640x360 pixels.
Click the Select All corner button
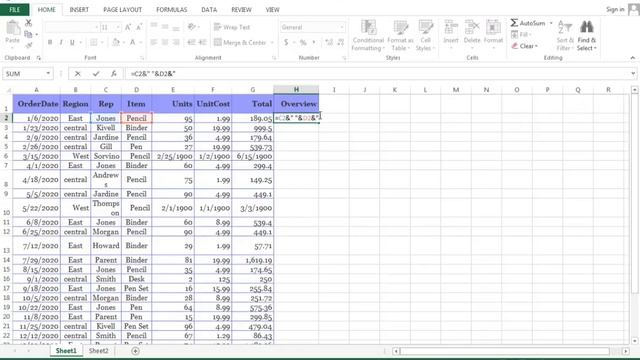click(x=7, y=89)
